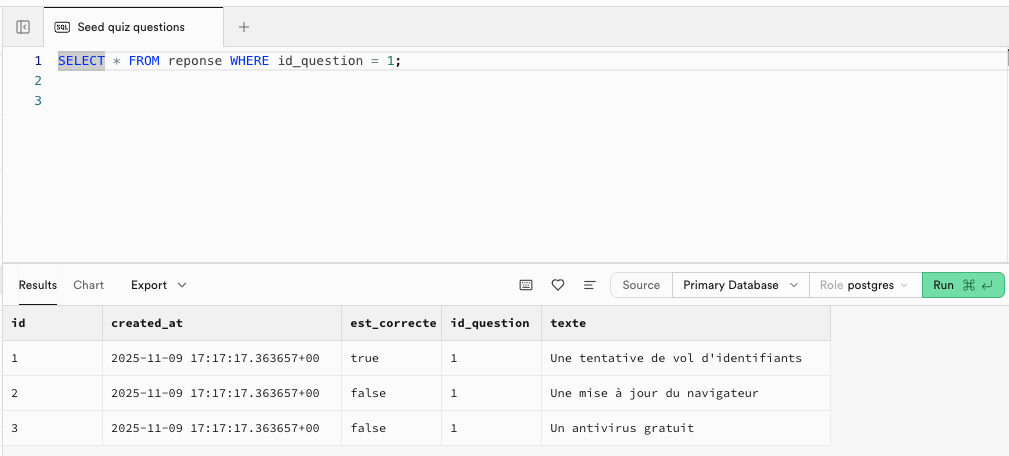Place cursor on editor line 2
The width and height of the screenshot is (1009, 456).
point(300,81)
